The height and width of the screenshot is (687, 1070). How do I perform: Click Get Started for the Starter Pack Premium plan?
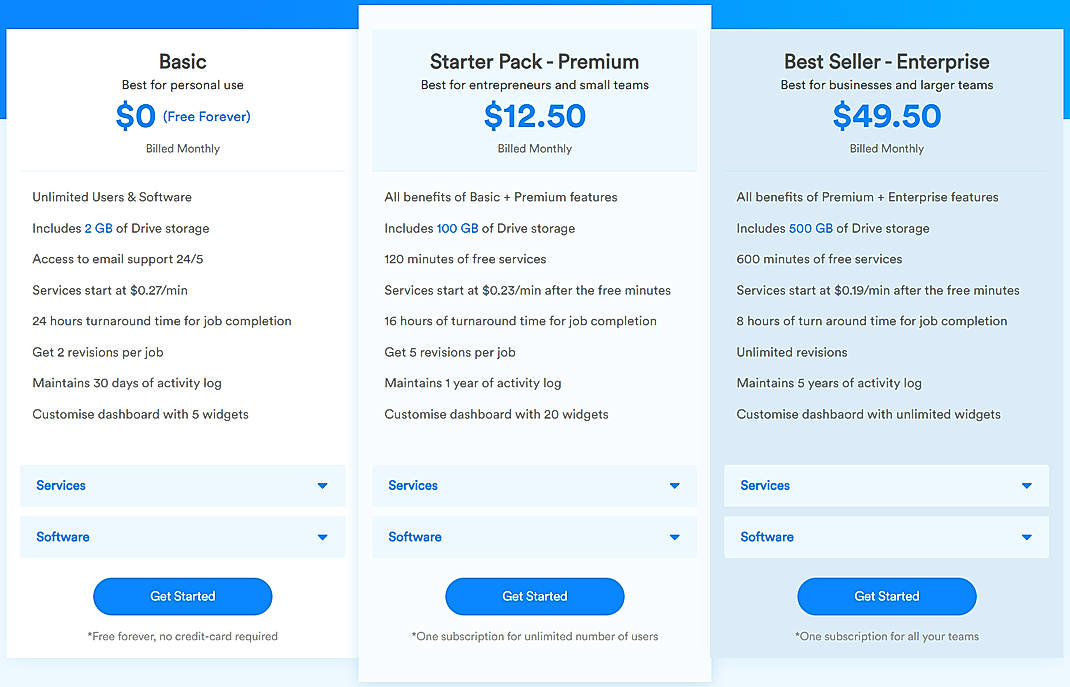535,596
